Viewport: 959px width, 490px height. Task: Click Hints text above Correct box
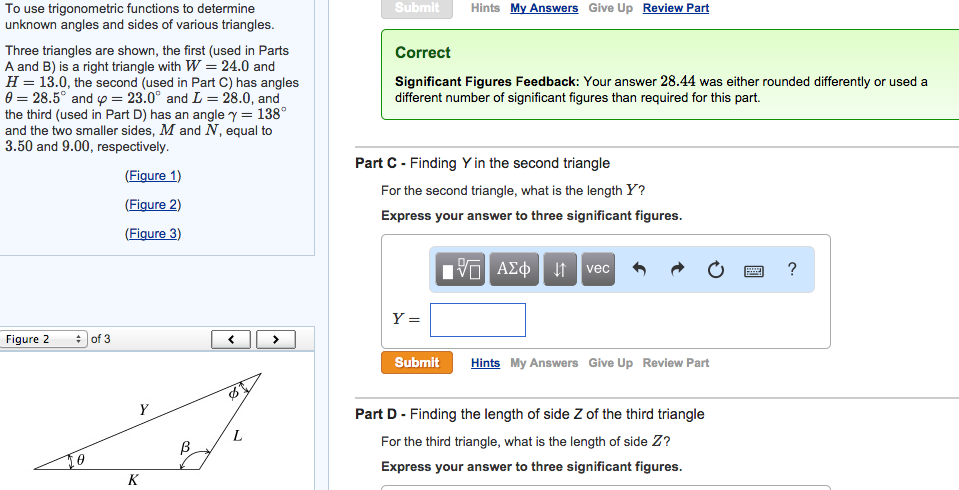pyautogui.click(x=486, y=8)
